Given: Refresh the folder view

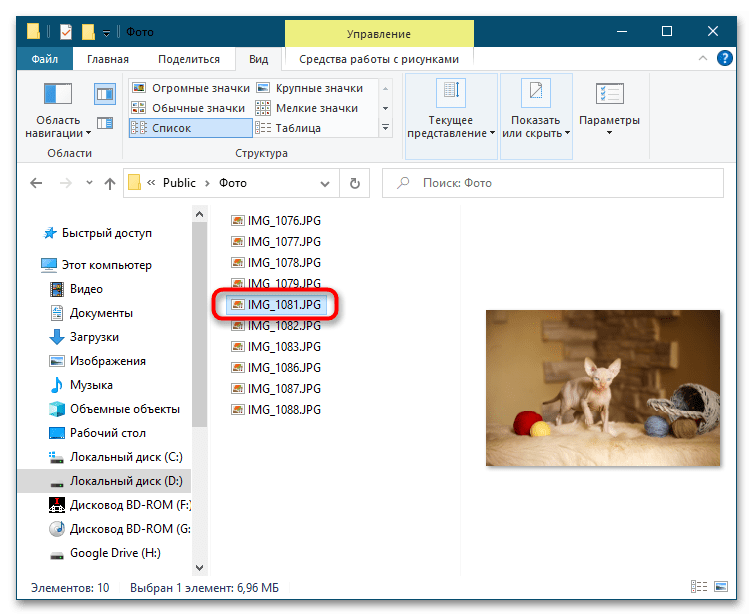Looking at the screenshot, I should 354,183.
